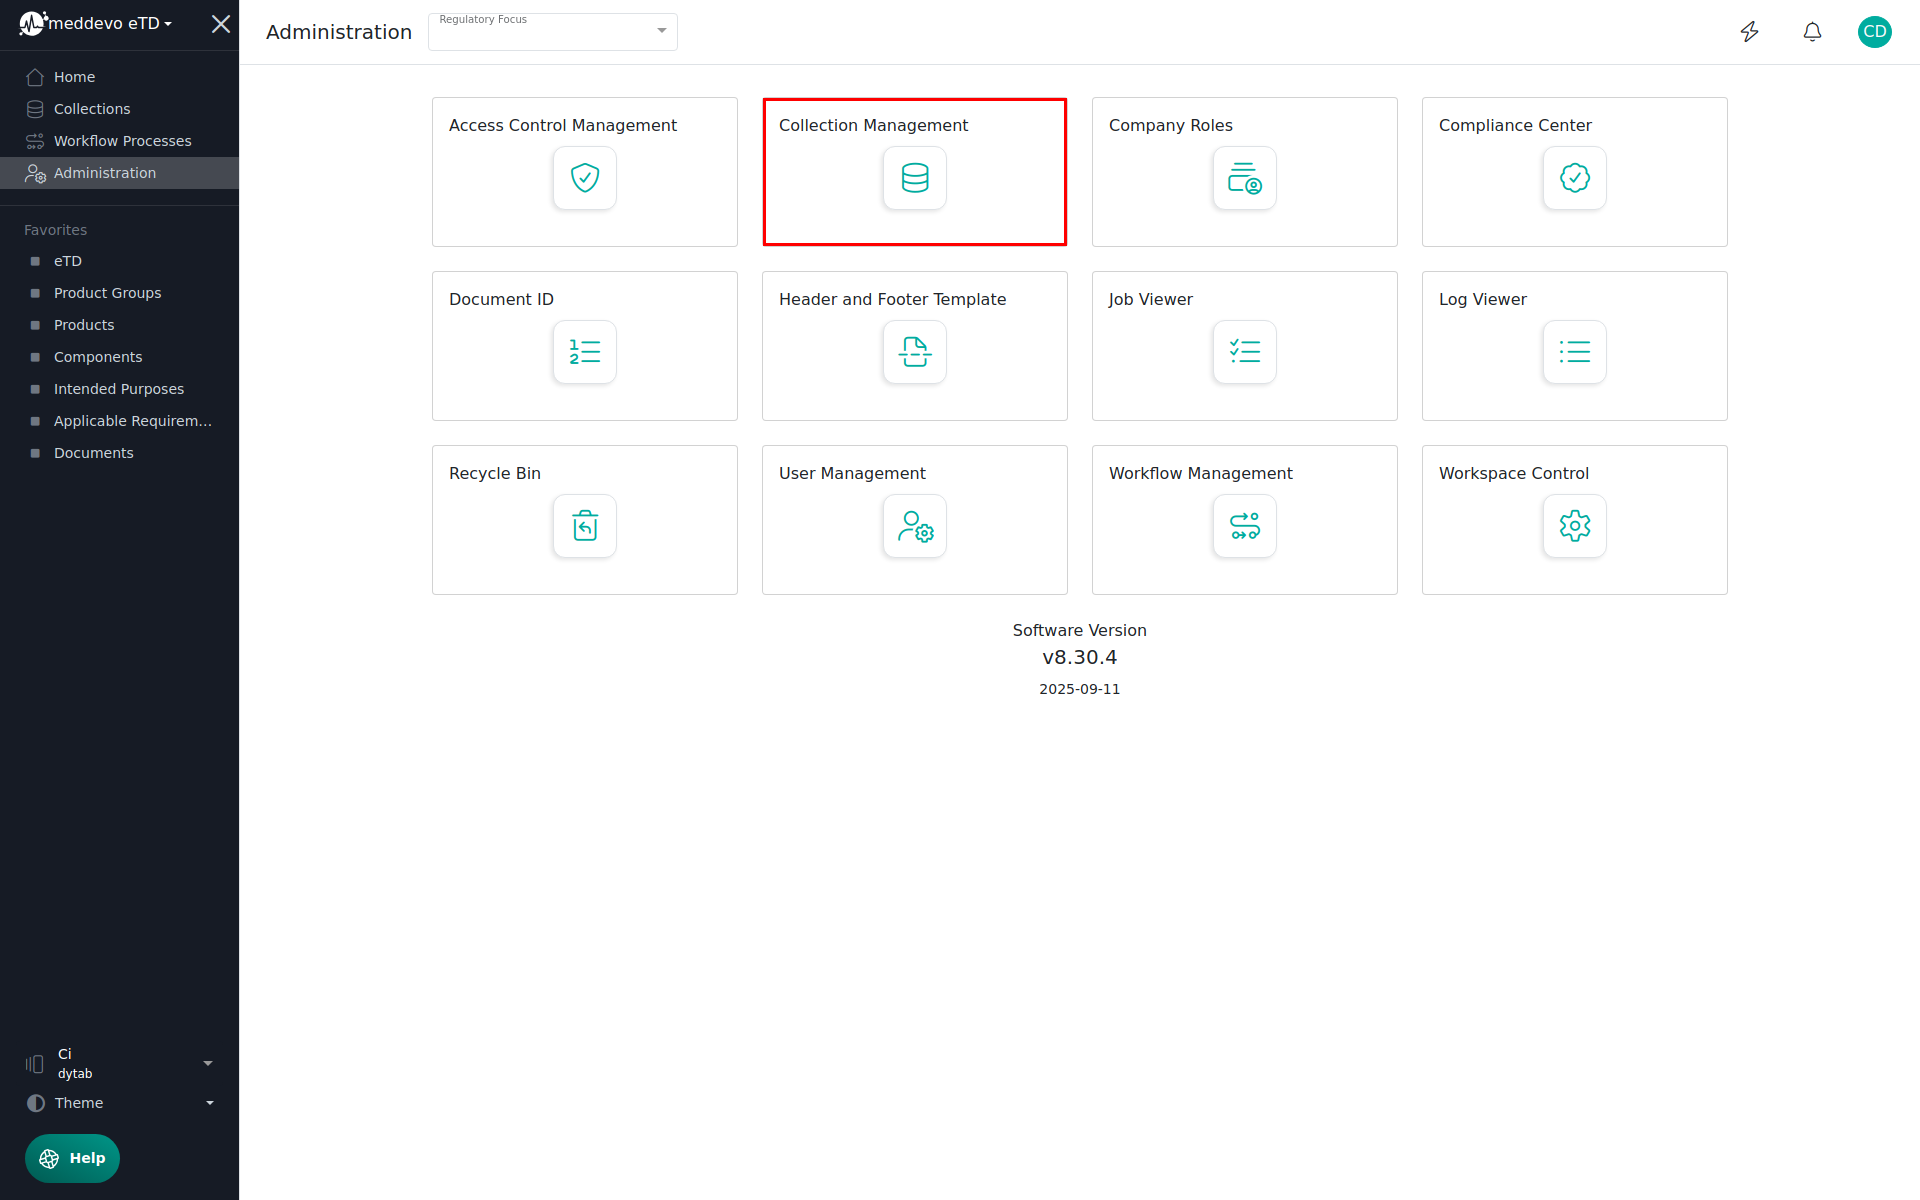Open the notifications bell
Image resolution: width=1920 pixels, height=1200 pixels.
(1812, 32)
